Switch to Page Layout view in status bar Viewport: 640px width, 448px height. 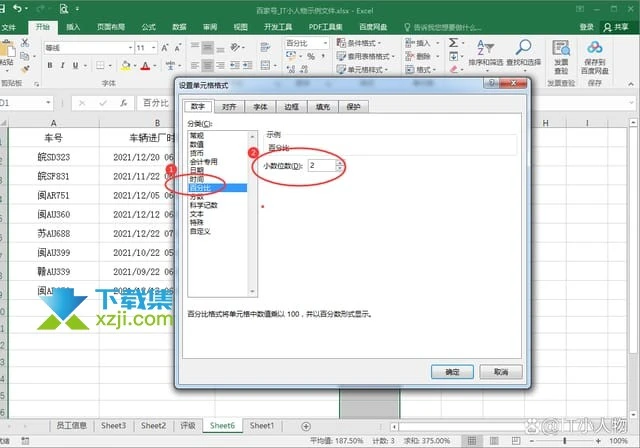pyautogui.click(x=493, y=441)
